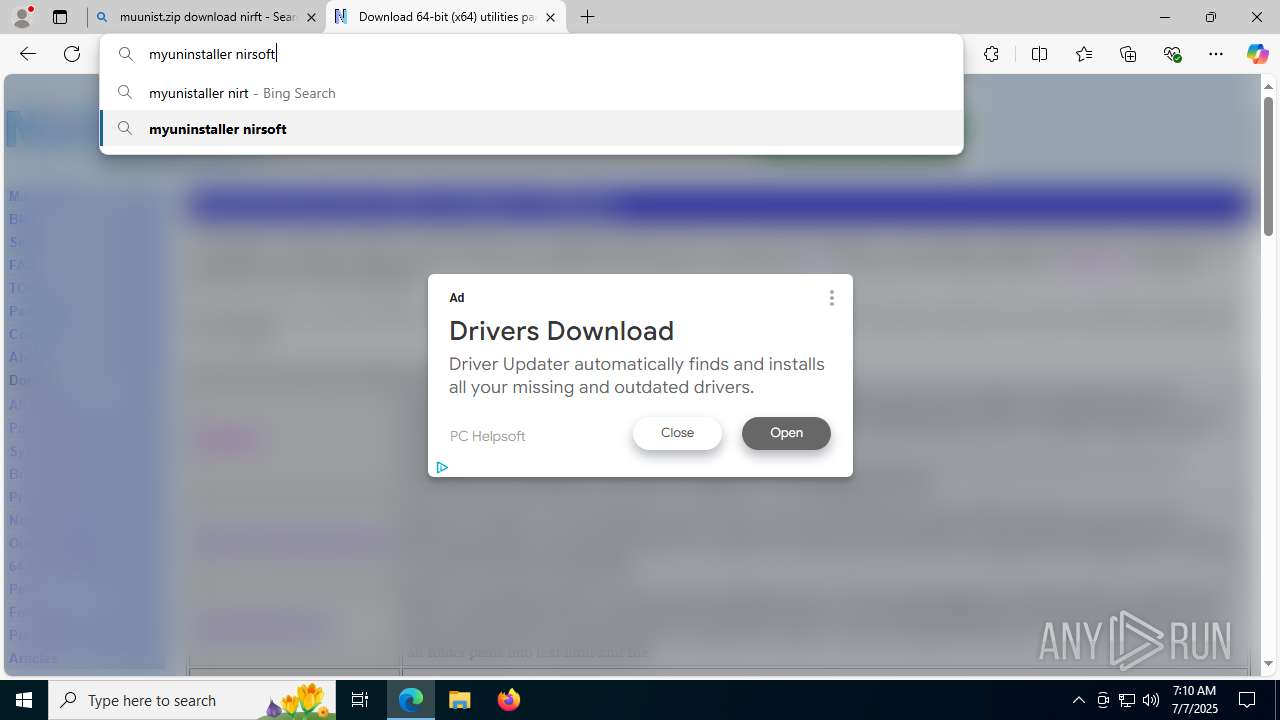The image size is (1280, 720).
Task: Click the page scrollbar up arrow
Action: tap(1268, 87)
